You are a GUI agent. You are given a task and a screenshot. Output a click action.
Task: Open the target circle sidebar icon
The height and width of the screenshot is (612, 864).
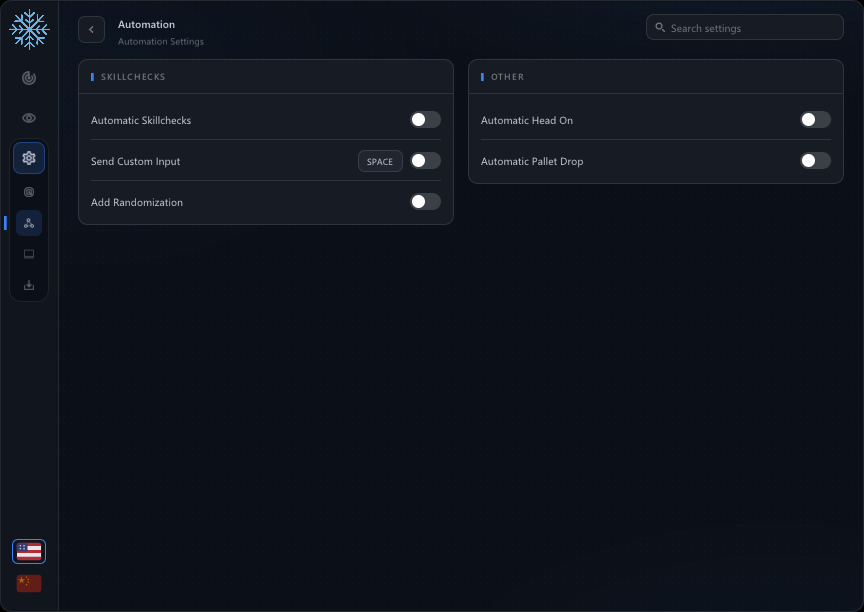tap(29, 192)
